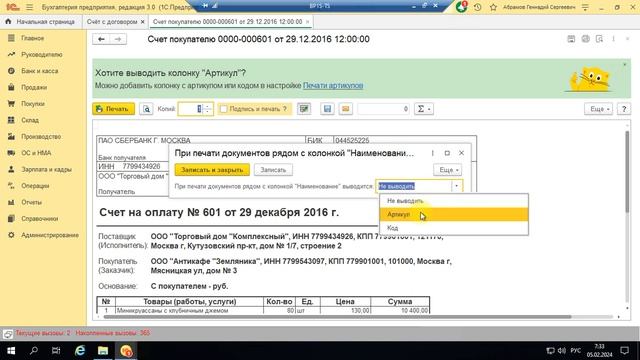Close the Счёт с договором tab
The height and width of the screenshot is (360, 640).
(x=142, y=22)
